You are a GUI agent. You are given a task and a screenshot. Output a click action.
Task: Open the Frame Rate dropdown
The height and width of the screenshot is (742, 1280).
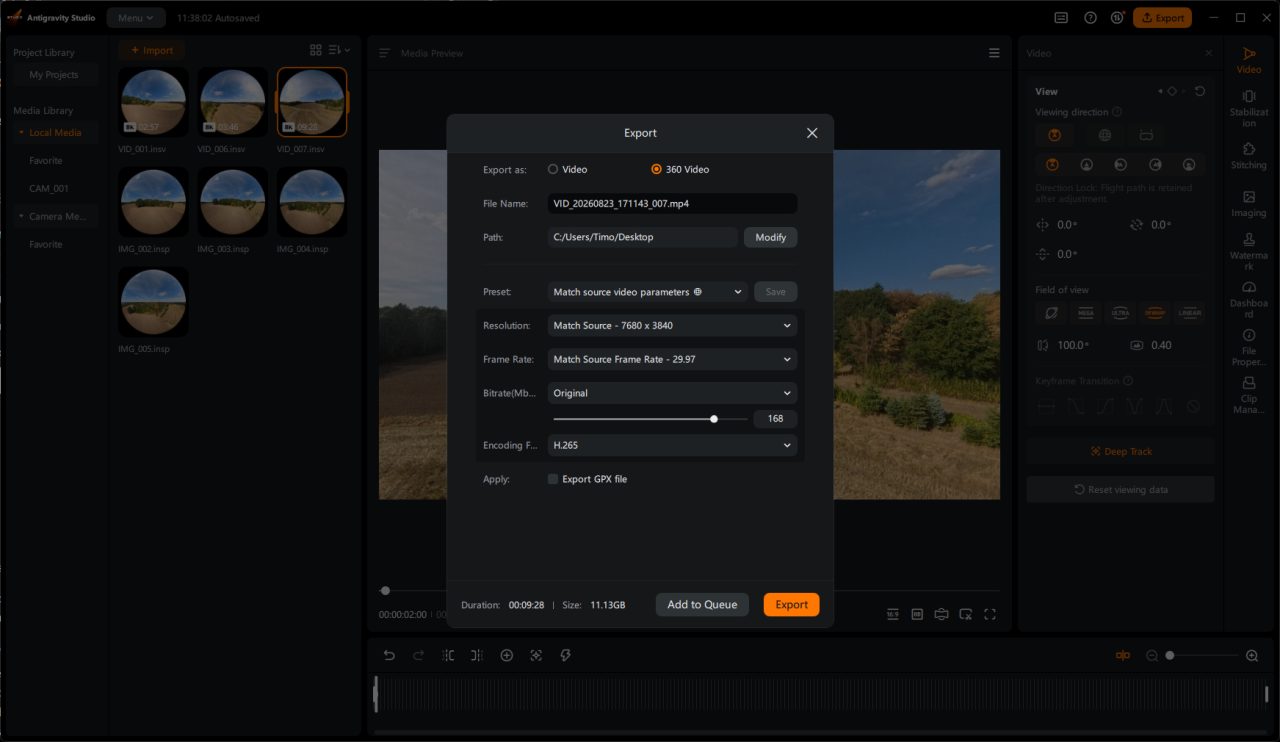coord(672,359)
